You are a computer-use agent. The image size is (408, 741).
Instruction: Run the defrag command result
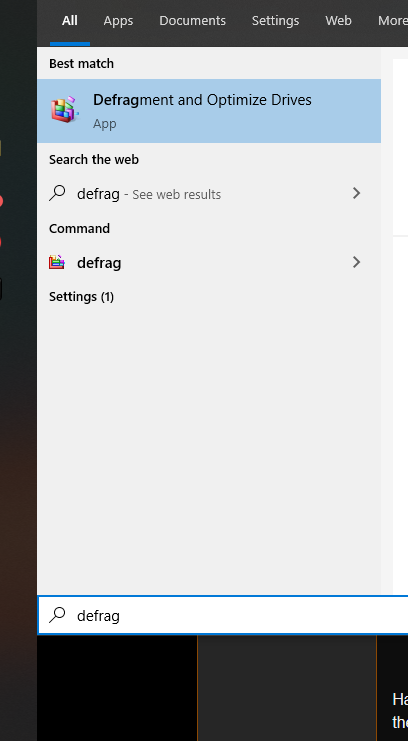pyautogui.click(x=209, y=262)
